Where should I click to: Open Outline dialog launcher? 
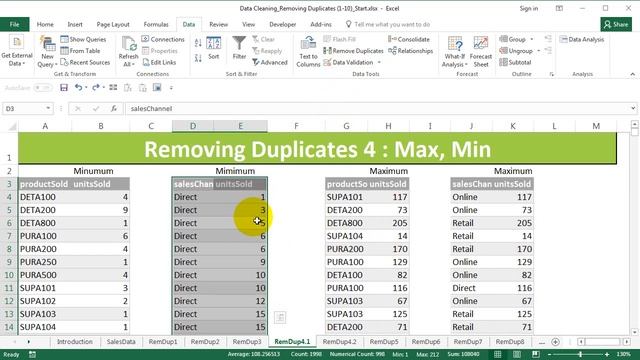tap(551, 74)
